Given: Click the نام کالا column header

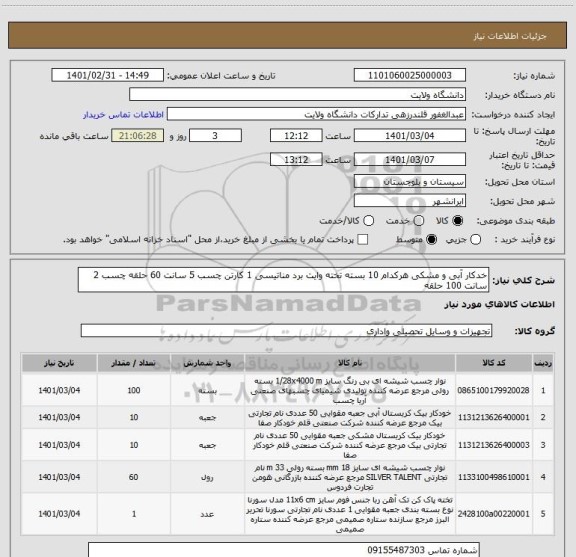Looking at the screenshot, I should tap(350, 363).
